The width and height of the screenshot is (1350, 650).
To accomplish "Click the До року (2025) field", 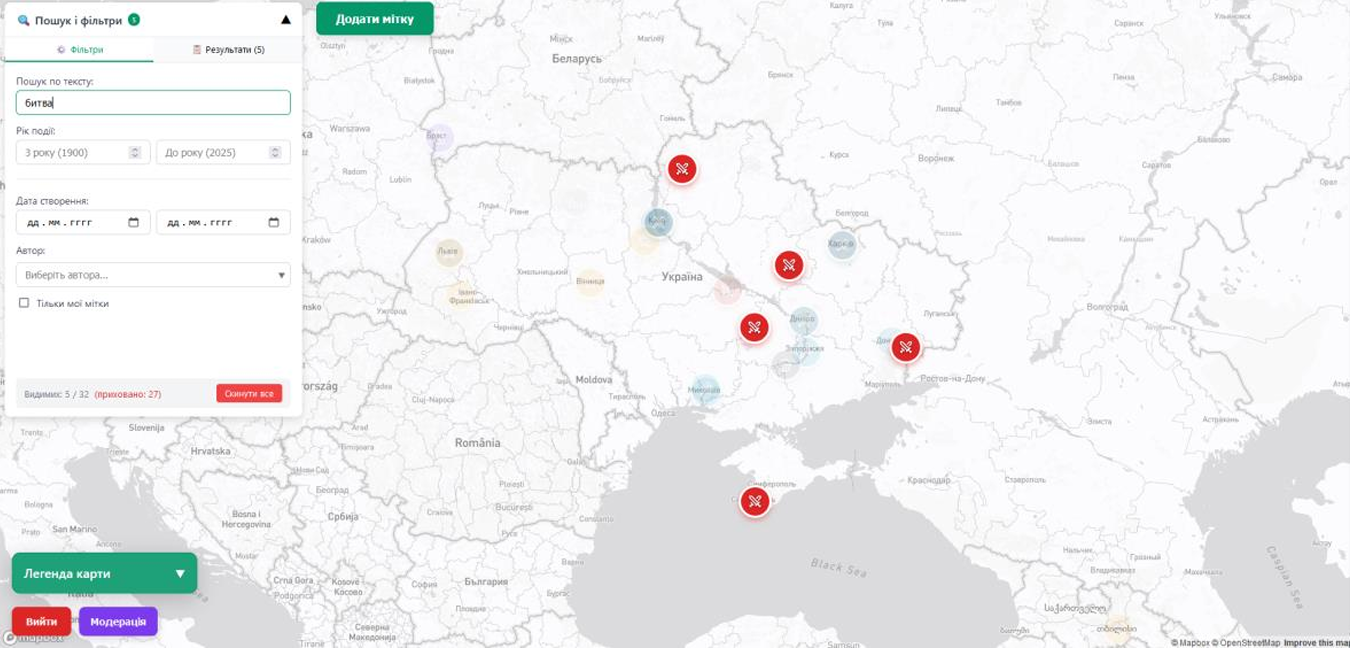I will [223, 152].
